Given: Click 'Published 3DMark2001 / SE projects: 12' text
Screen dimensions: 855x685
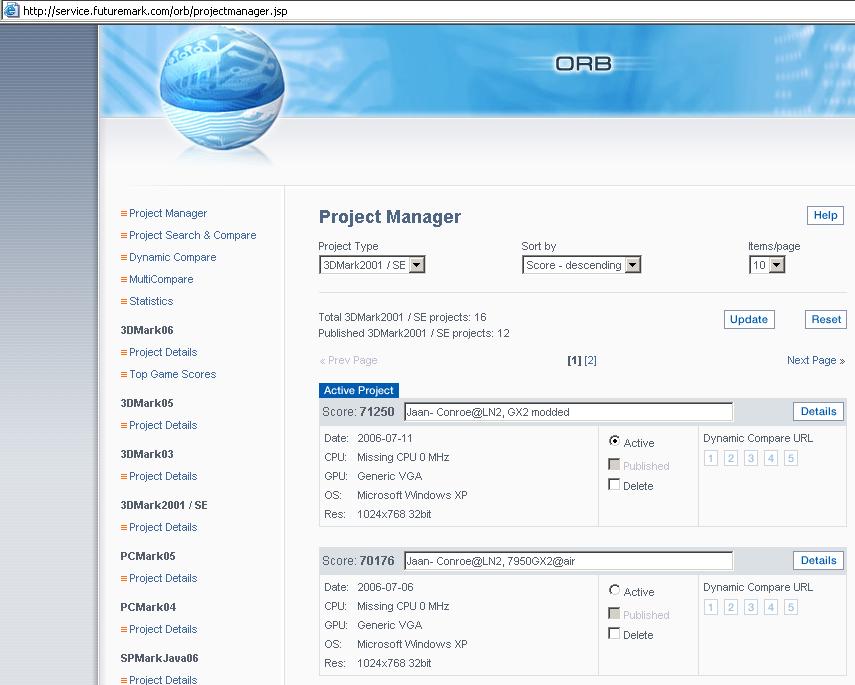Looking at the screenshot, I should (x=414, y=333).
